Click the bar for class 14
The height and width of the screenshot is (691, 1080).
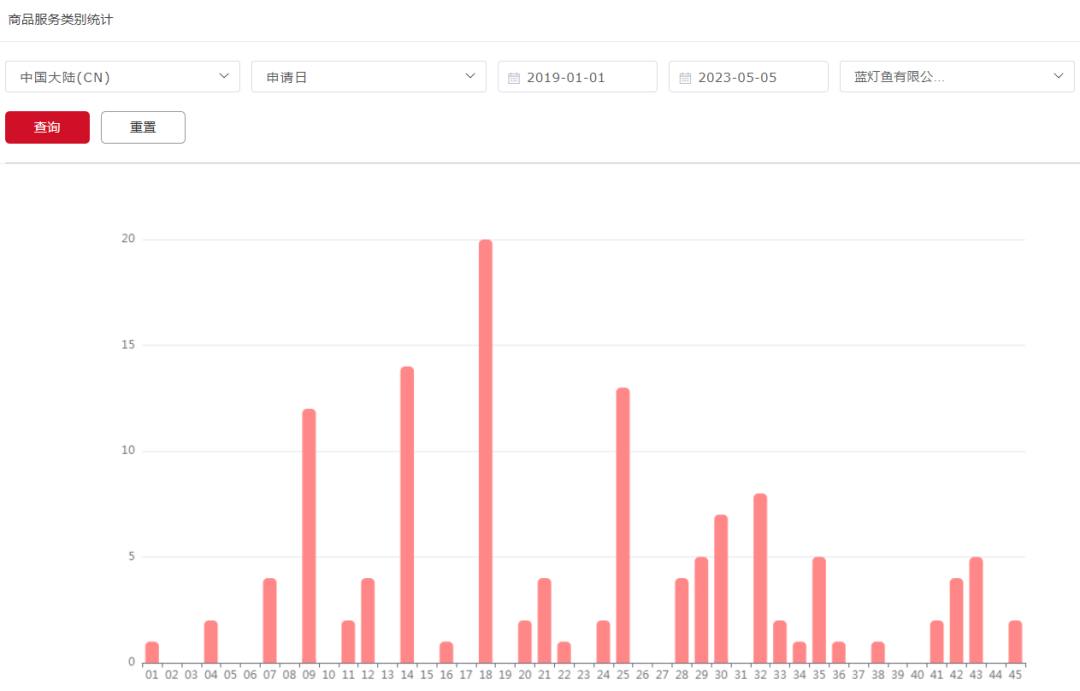point(407,514)
